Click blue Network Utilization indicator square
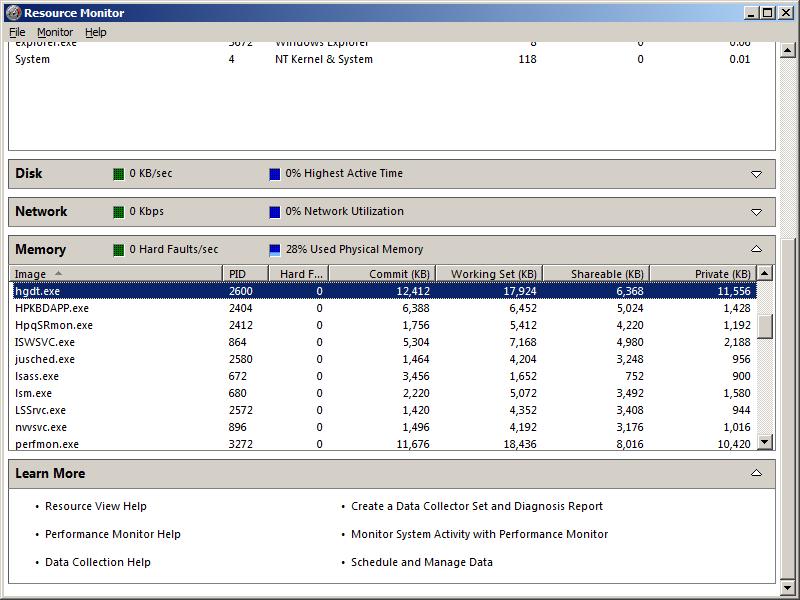800x600 pixels. (x=275, y=212)
